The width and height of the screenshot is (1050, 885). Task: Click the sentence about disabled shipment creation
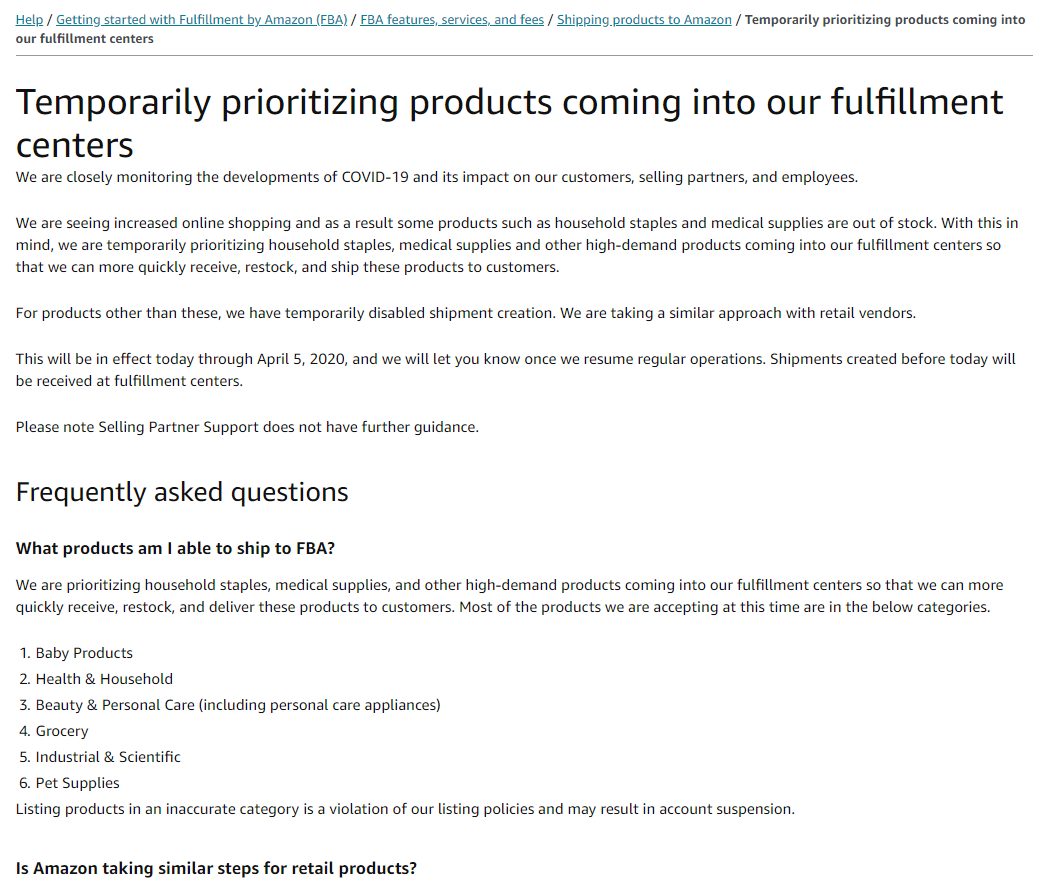tap(465, 313)
